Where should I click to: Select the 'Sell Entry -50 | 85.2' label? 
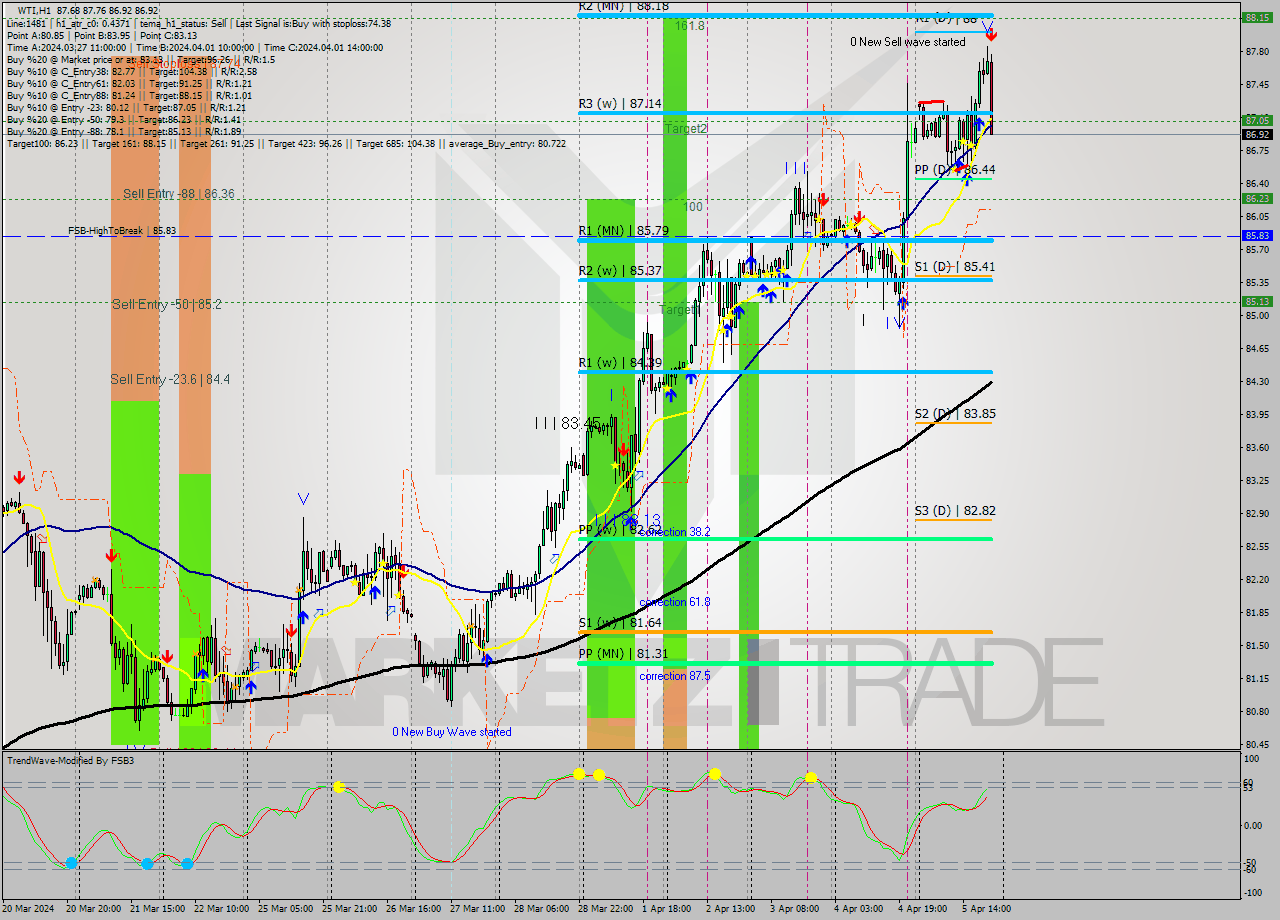(x=167, y=304)
